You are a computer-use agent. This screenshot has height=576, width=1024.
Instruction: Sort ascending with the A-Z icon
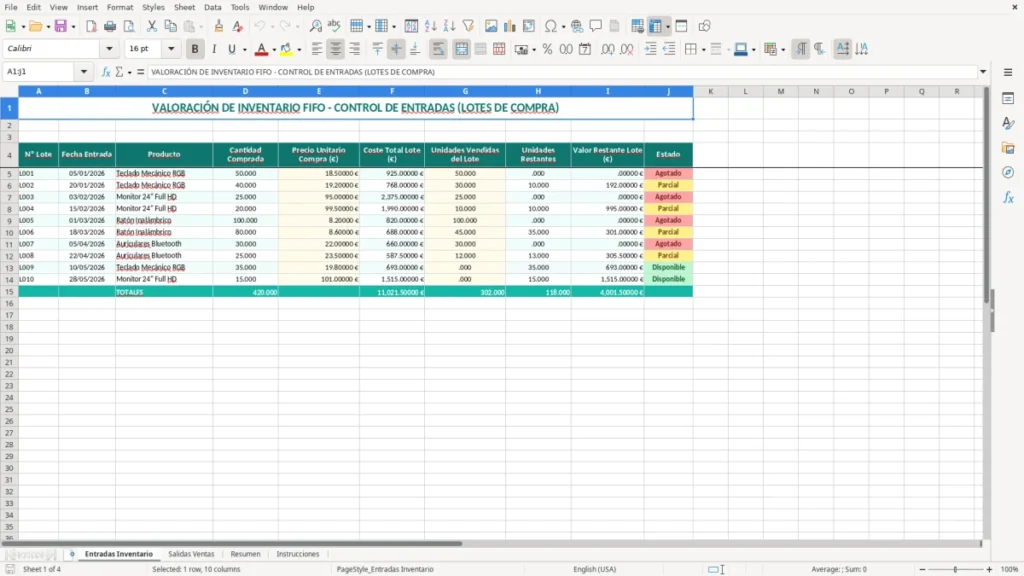point(430,26)
